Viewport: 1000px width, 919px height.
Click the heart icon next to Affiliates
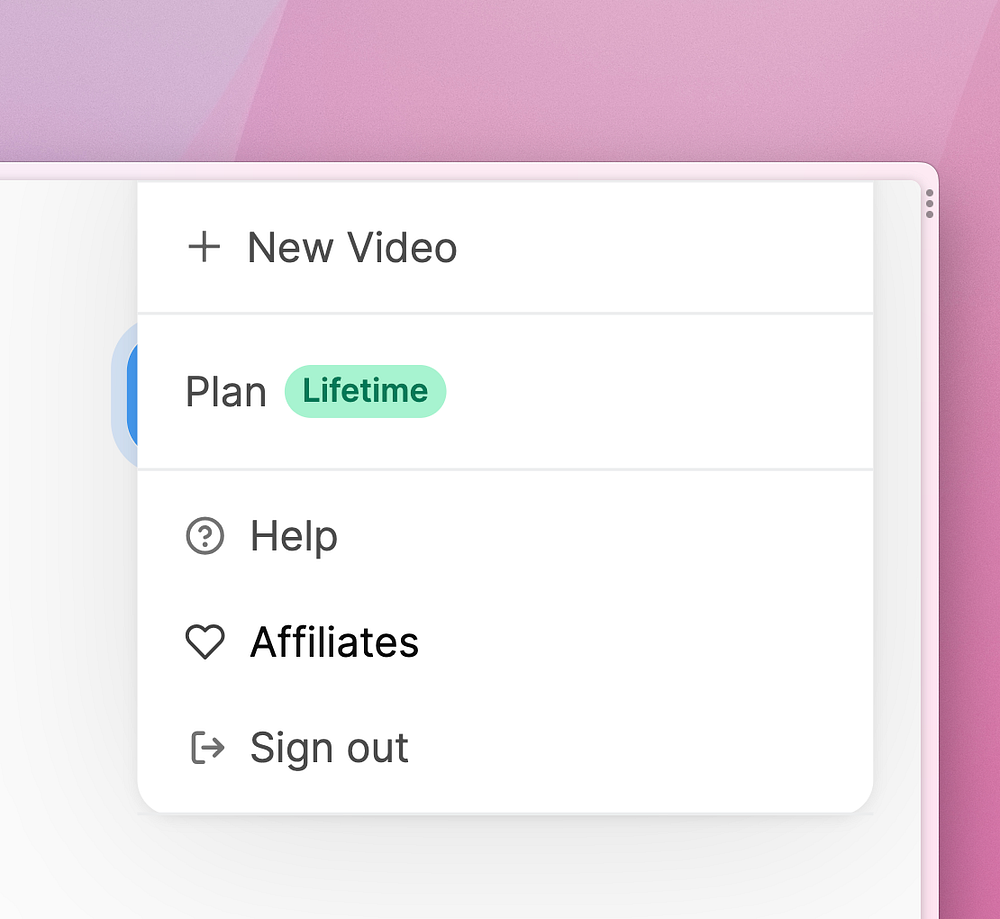(205, 642)
